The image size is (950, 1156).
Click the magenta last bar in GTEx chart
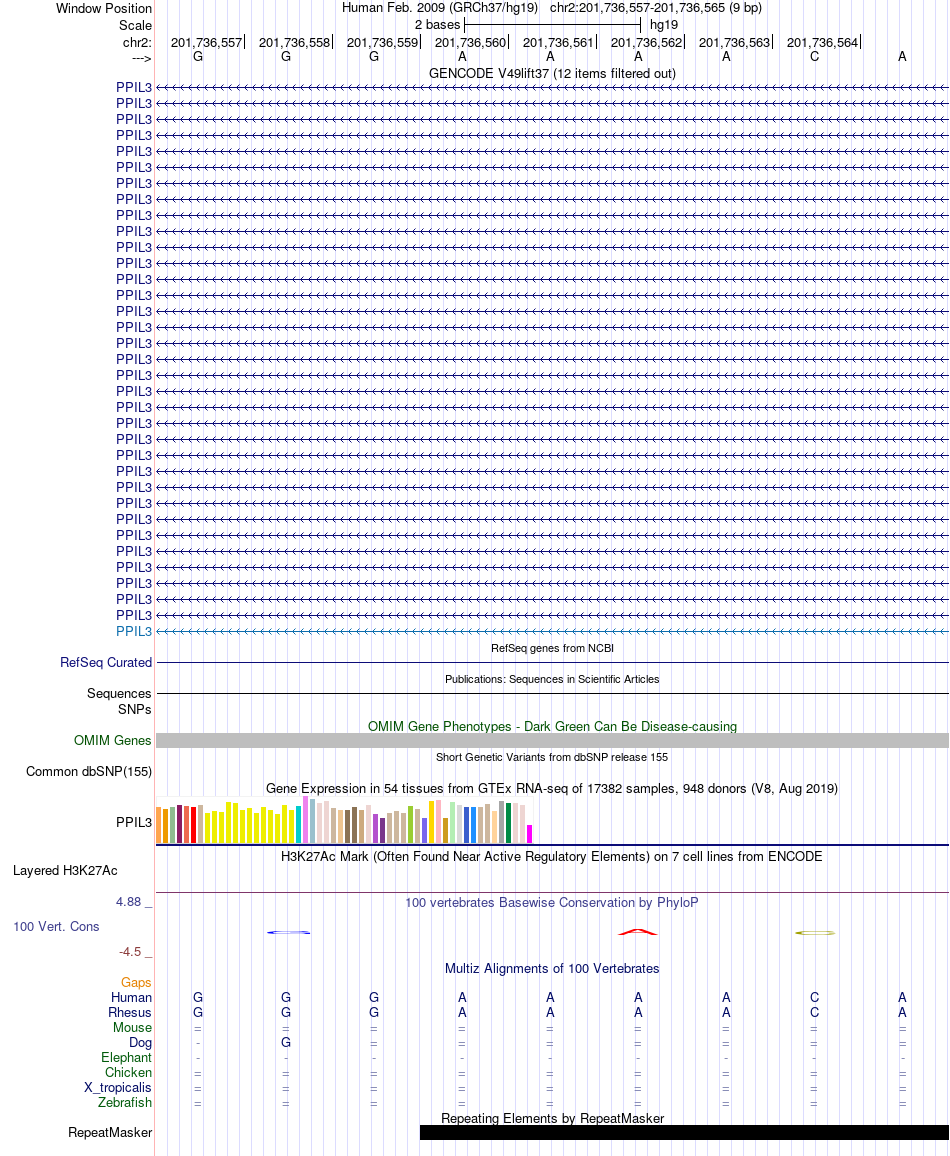click(529, 834)
